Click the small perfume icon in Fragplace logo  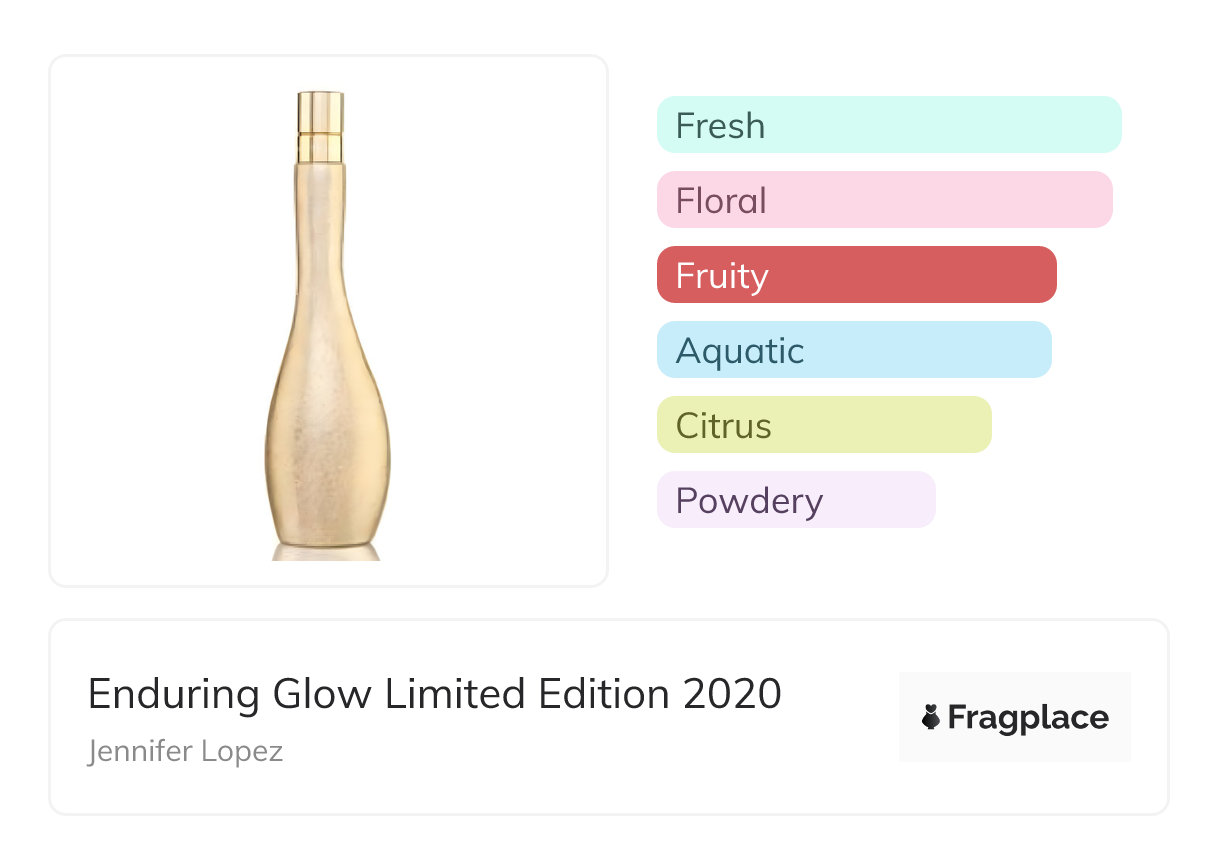[x=931, y=718]
